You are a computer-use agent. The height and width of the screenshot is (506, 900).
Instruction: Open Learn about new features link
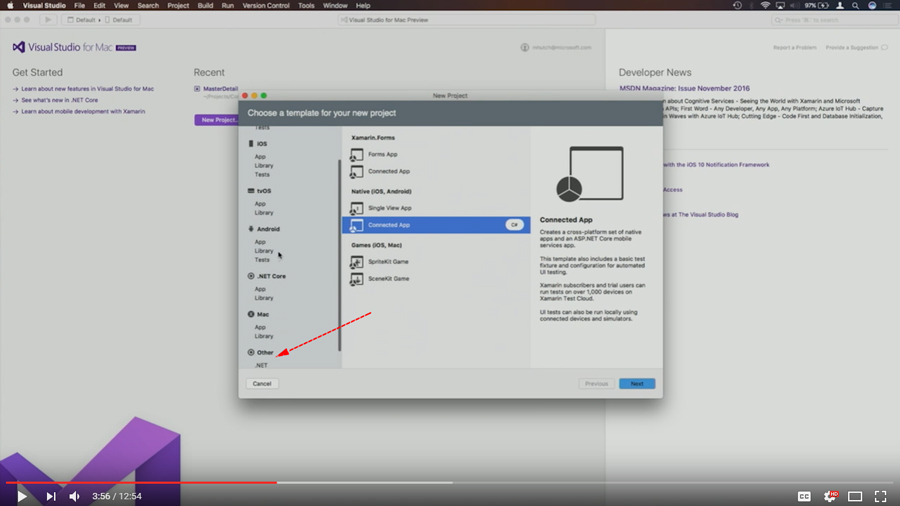(87, 89)
